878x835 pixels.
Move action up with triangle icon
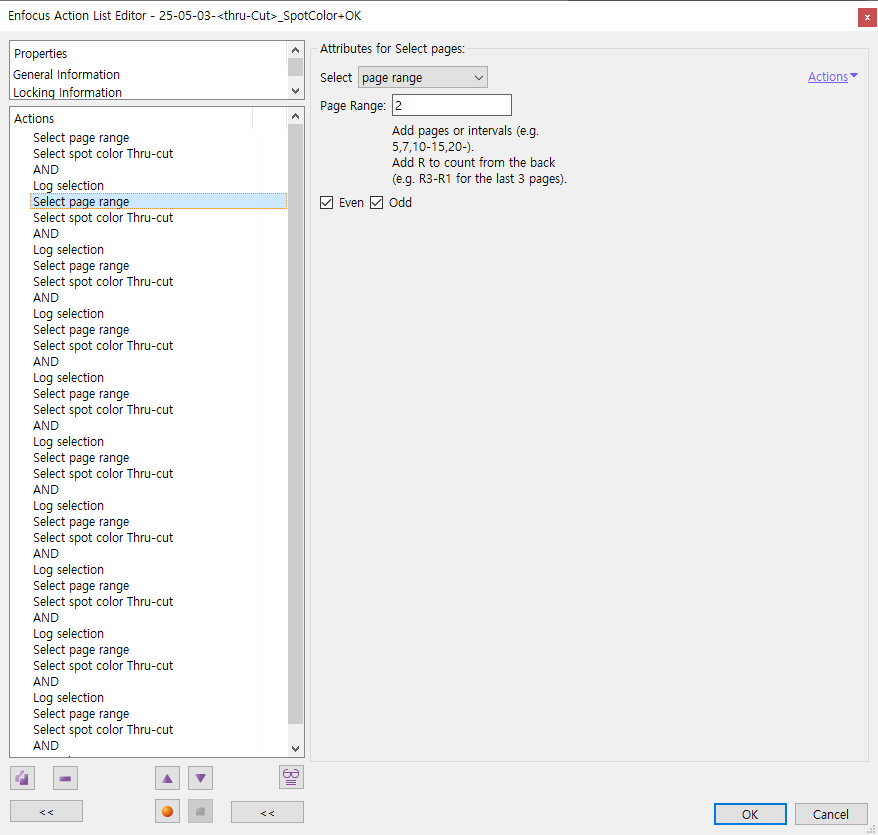click(168, 778)
